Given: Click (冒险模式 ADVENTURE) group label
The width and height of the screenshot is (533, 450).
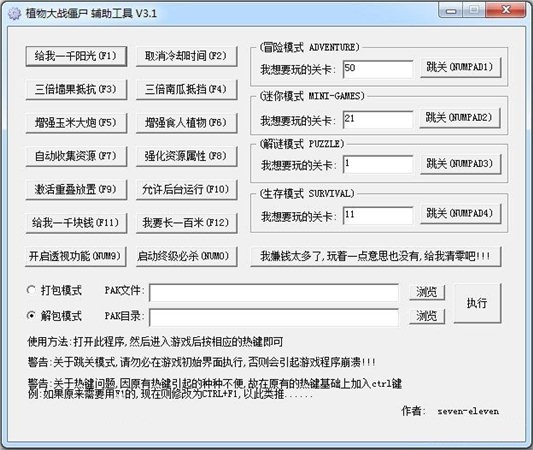Looking at the screenshot, I should [309, 47].
